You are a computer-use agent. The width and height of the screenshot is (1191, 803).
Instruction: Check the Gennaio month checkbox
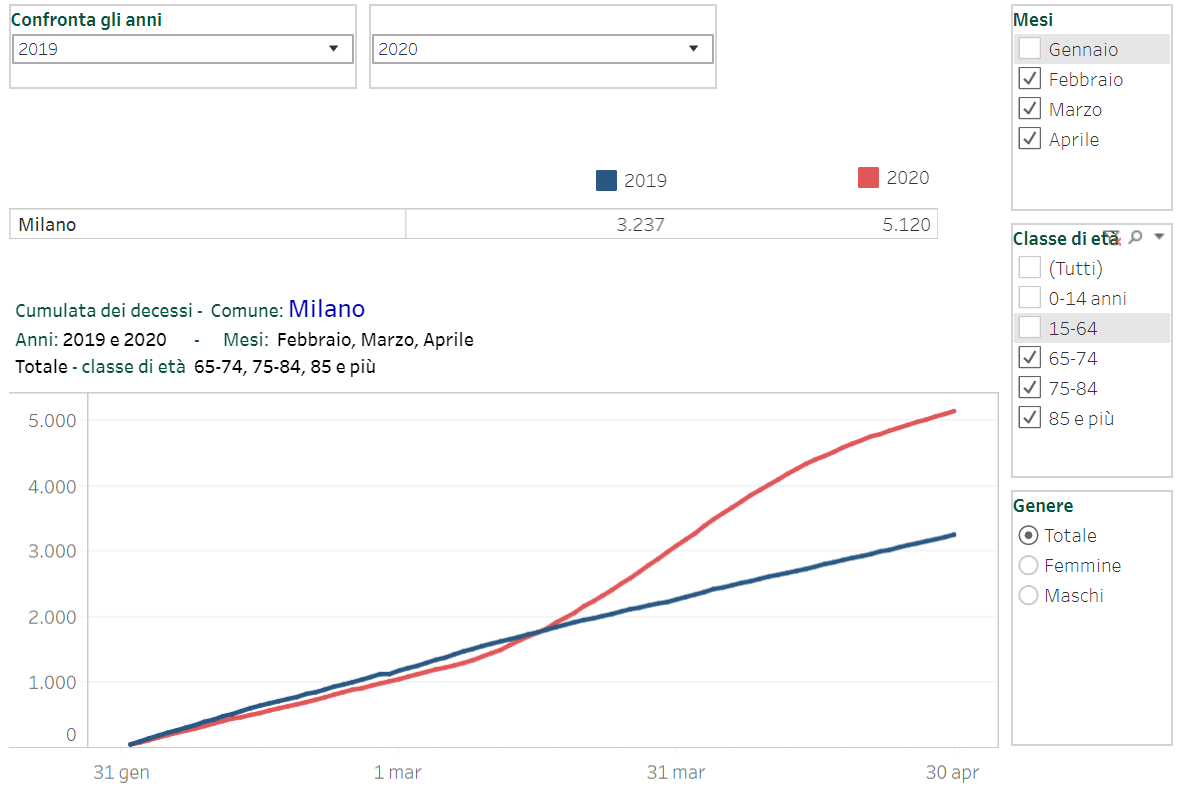click(x=1029, y=49)
